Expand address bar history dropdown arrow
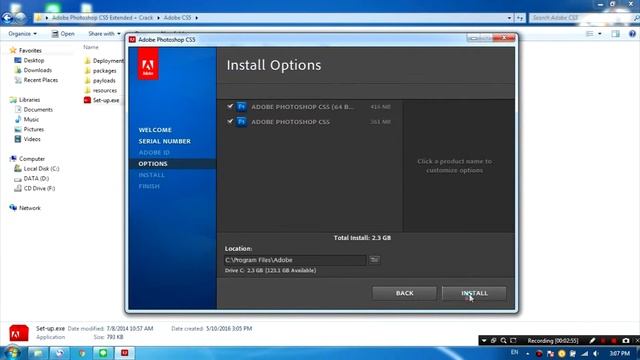 coord(509,18)
